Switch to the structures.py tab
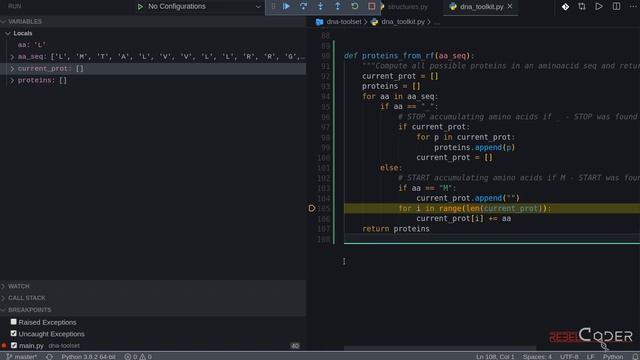Viewport: 640px width, 360px height. click(407, 7)
